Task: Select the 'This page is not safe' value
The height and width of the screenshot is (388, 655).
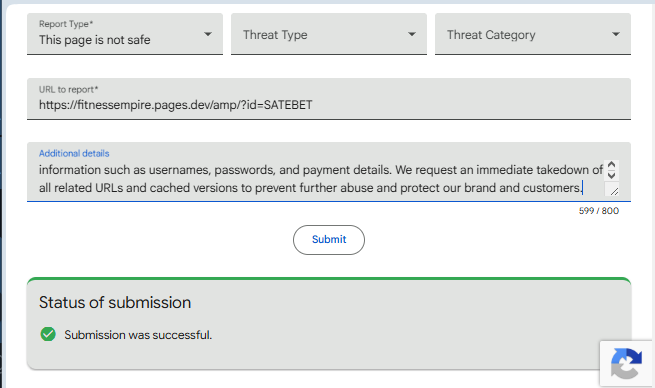Action: coord(94,40)
